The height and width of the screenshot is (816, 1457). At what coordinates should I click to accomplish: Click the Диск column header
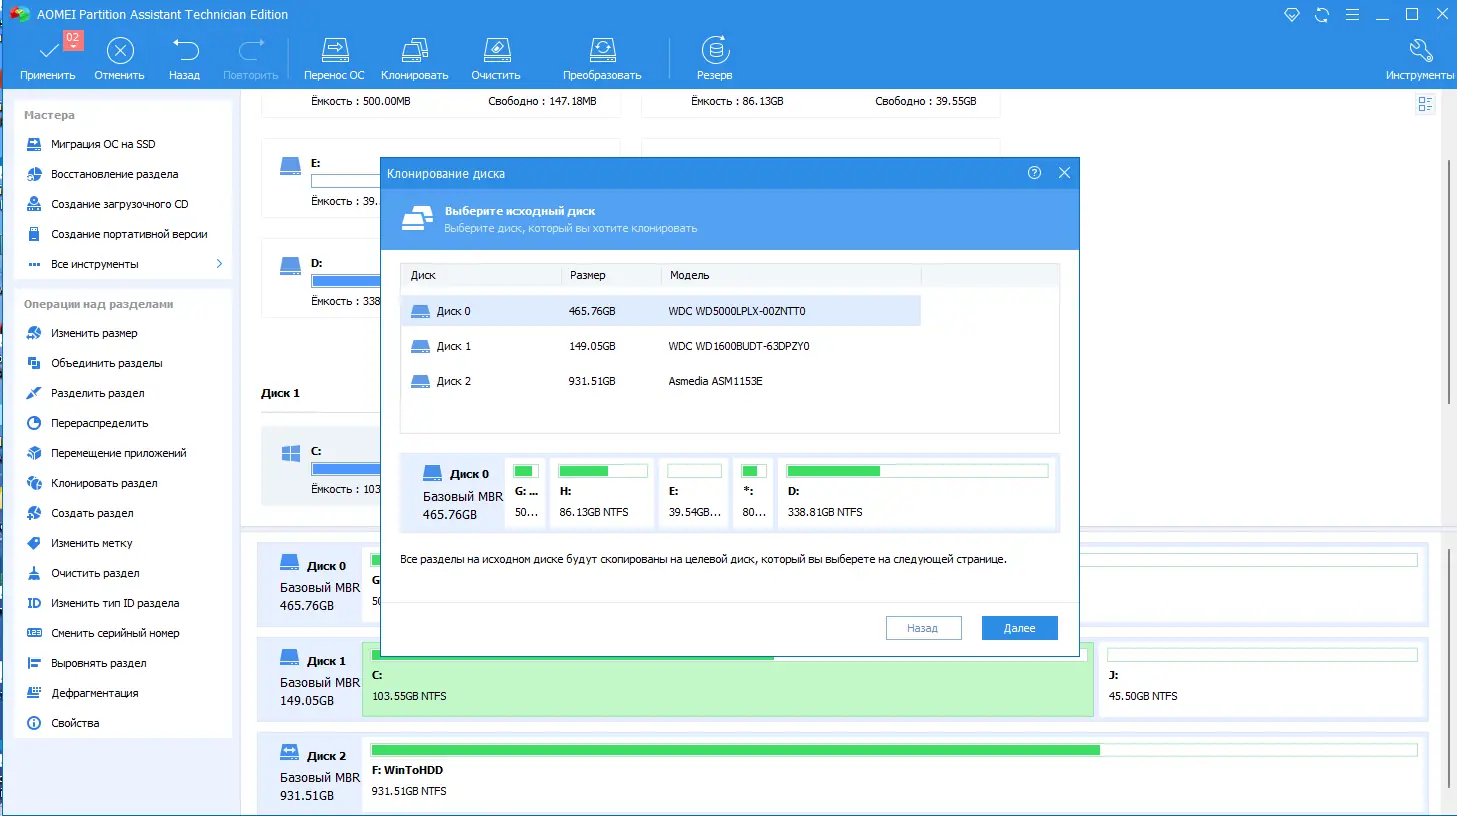coord(481,275)
